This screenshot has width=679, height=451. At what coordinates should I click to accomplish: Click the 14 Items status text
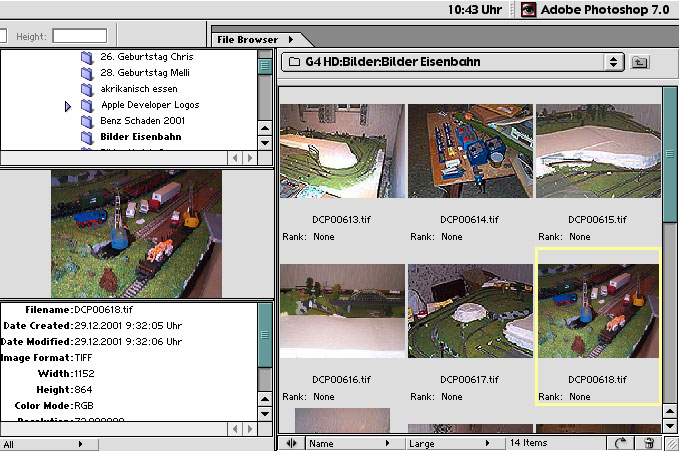pos(528,443)
